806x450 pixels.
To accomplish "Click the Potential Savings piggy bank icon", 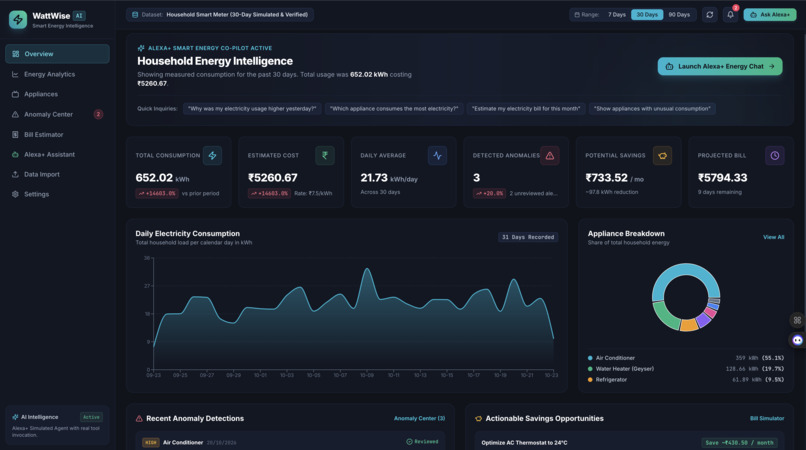I will coord(662,155).
